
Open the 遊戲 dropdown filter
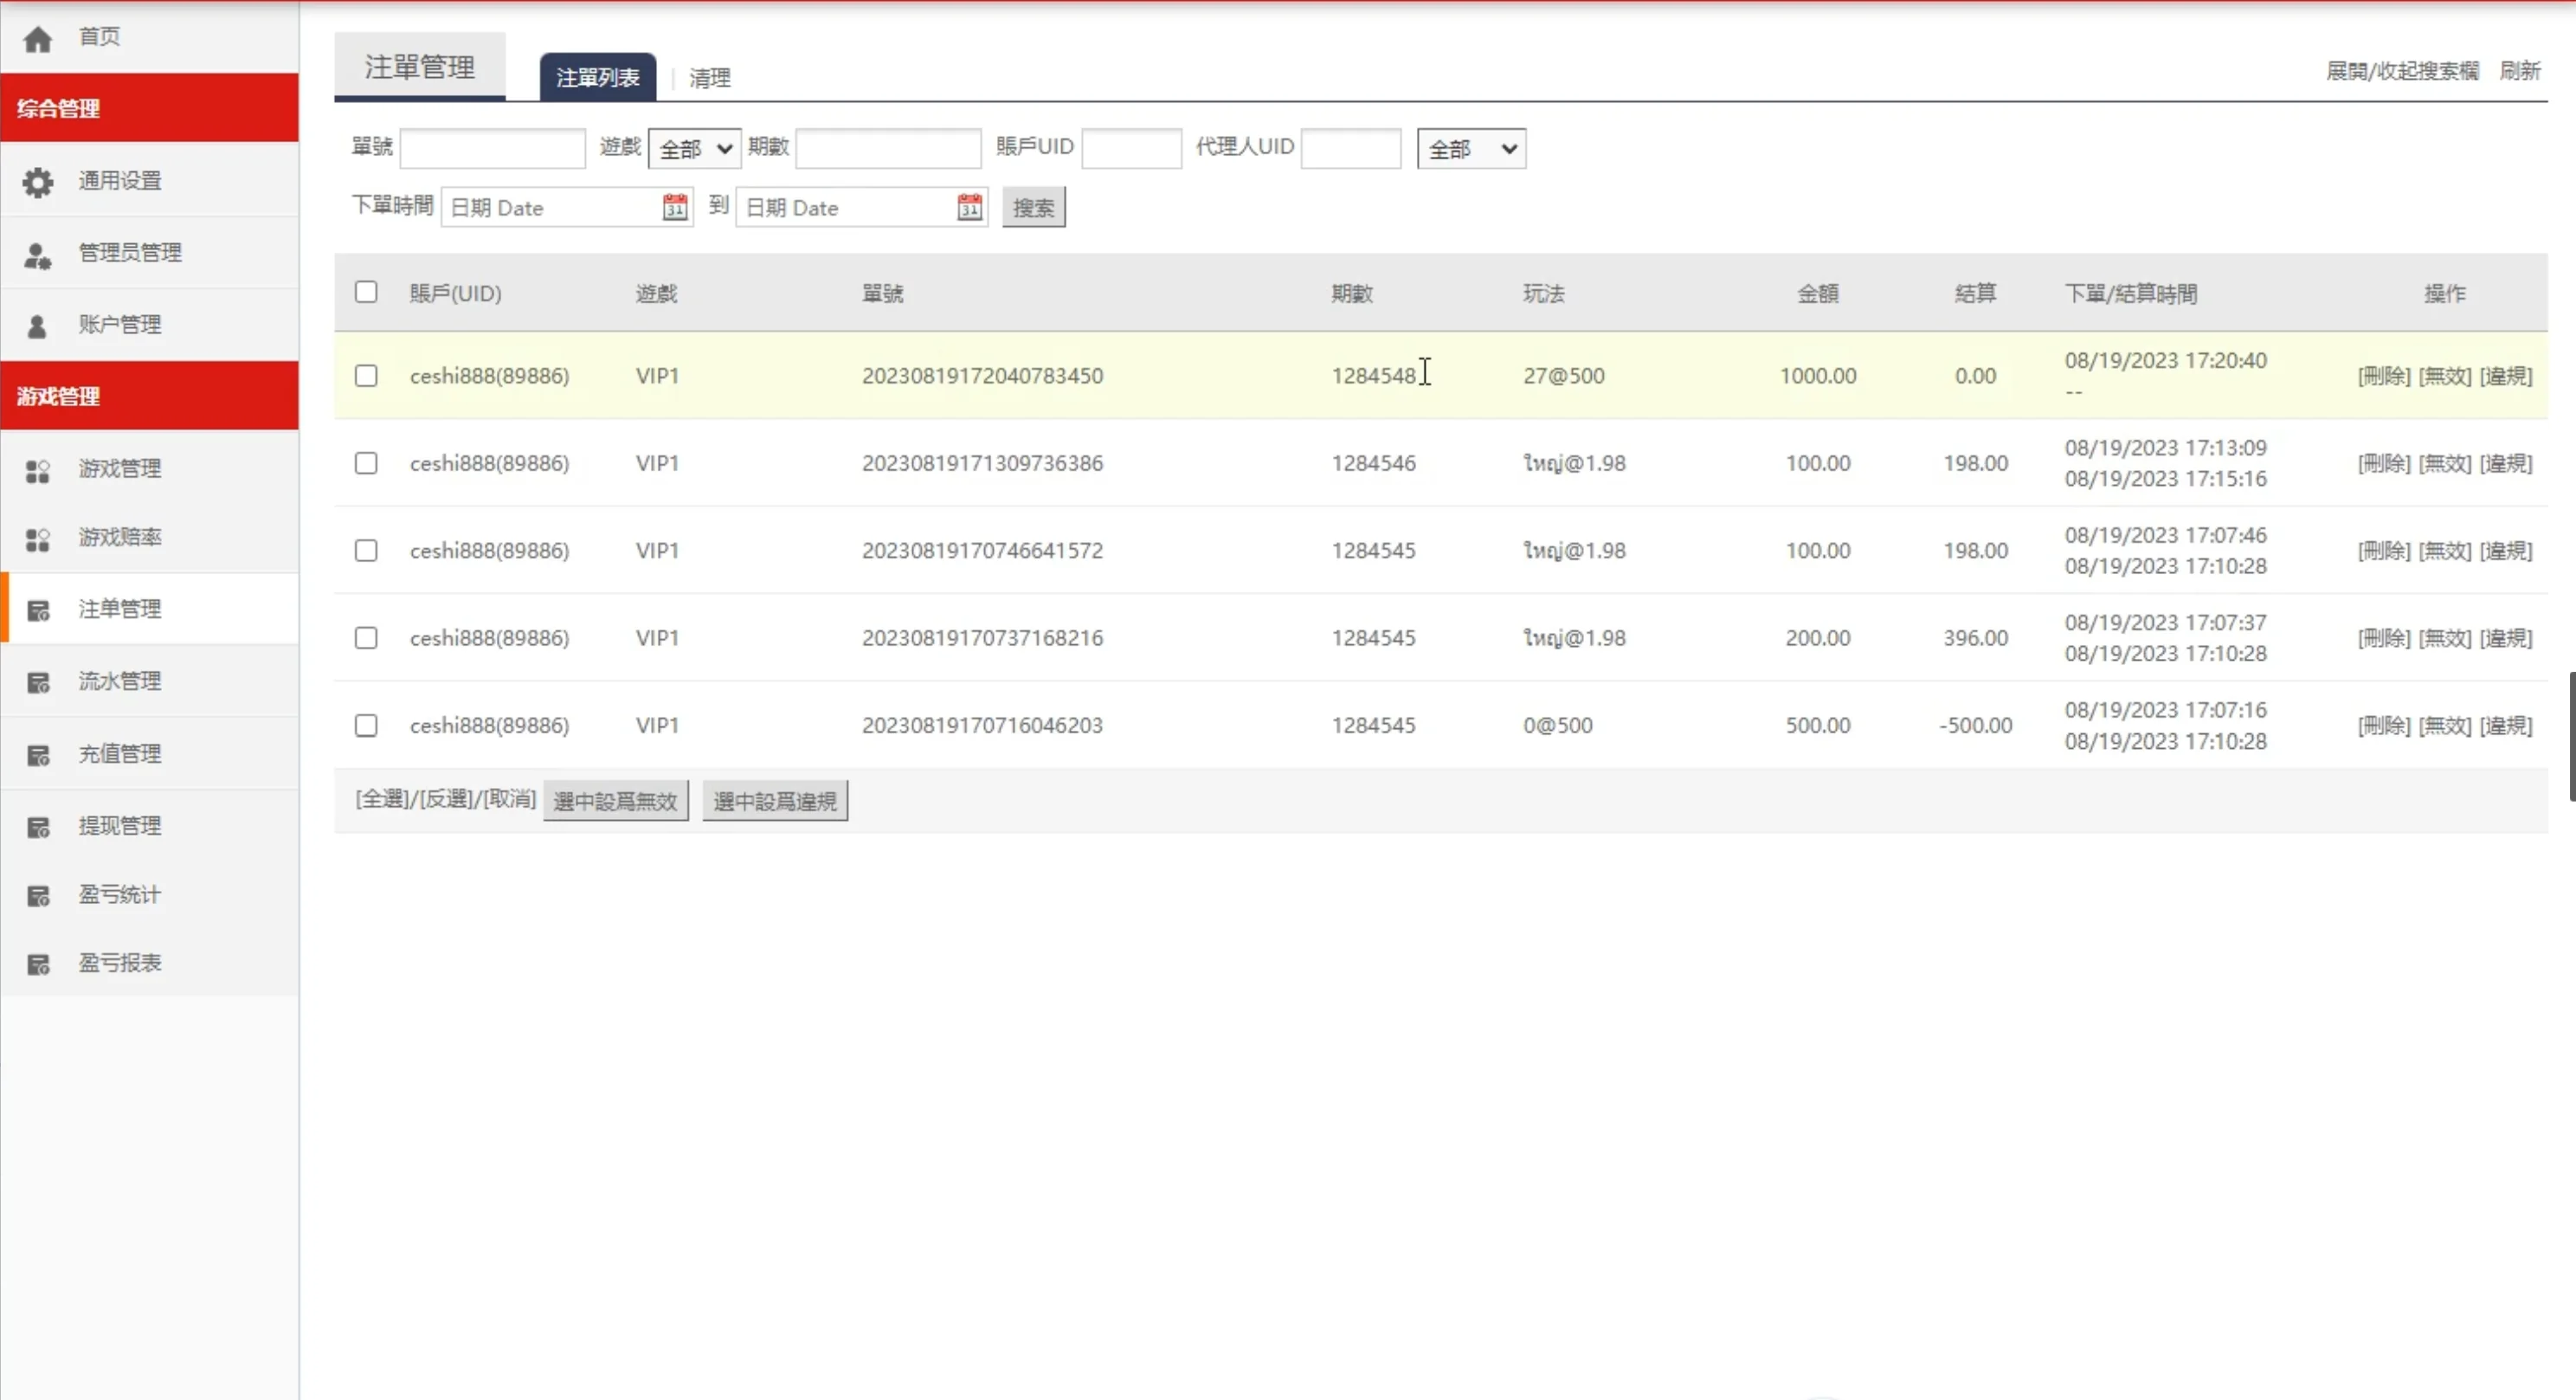[694, 149]
